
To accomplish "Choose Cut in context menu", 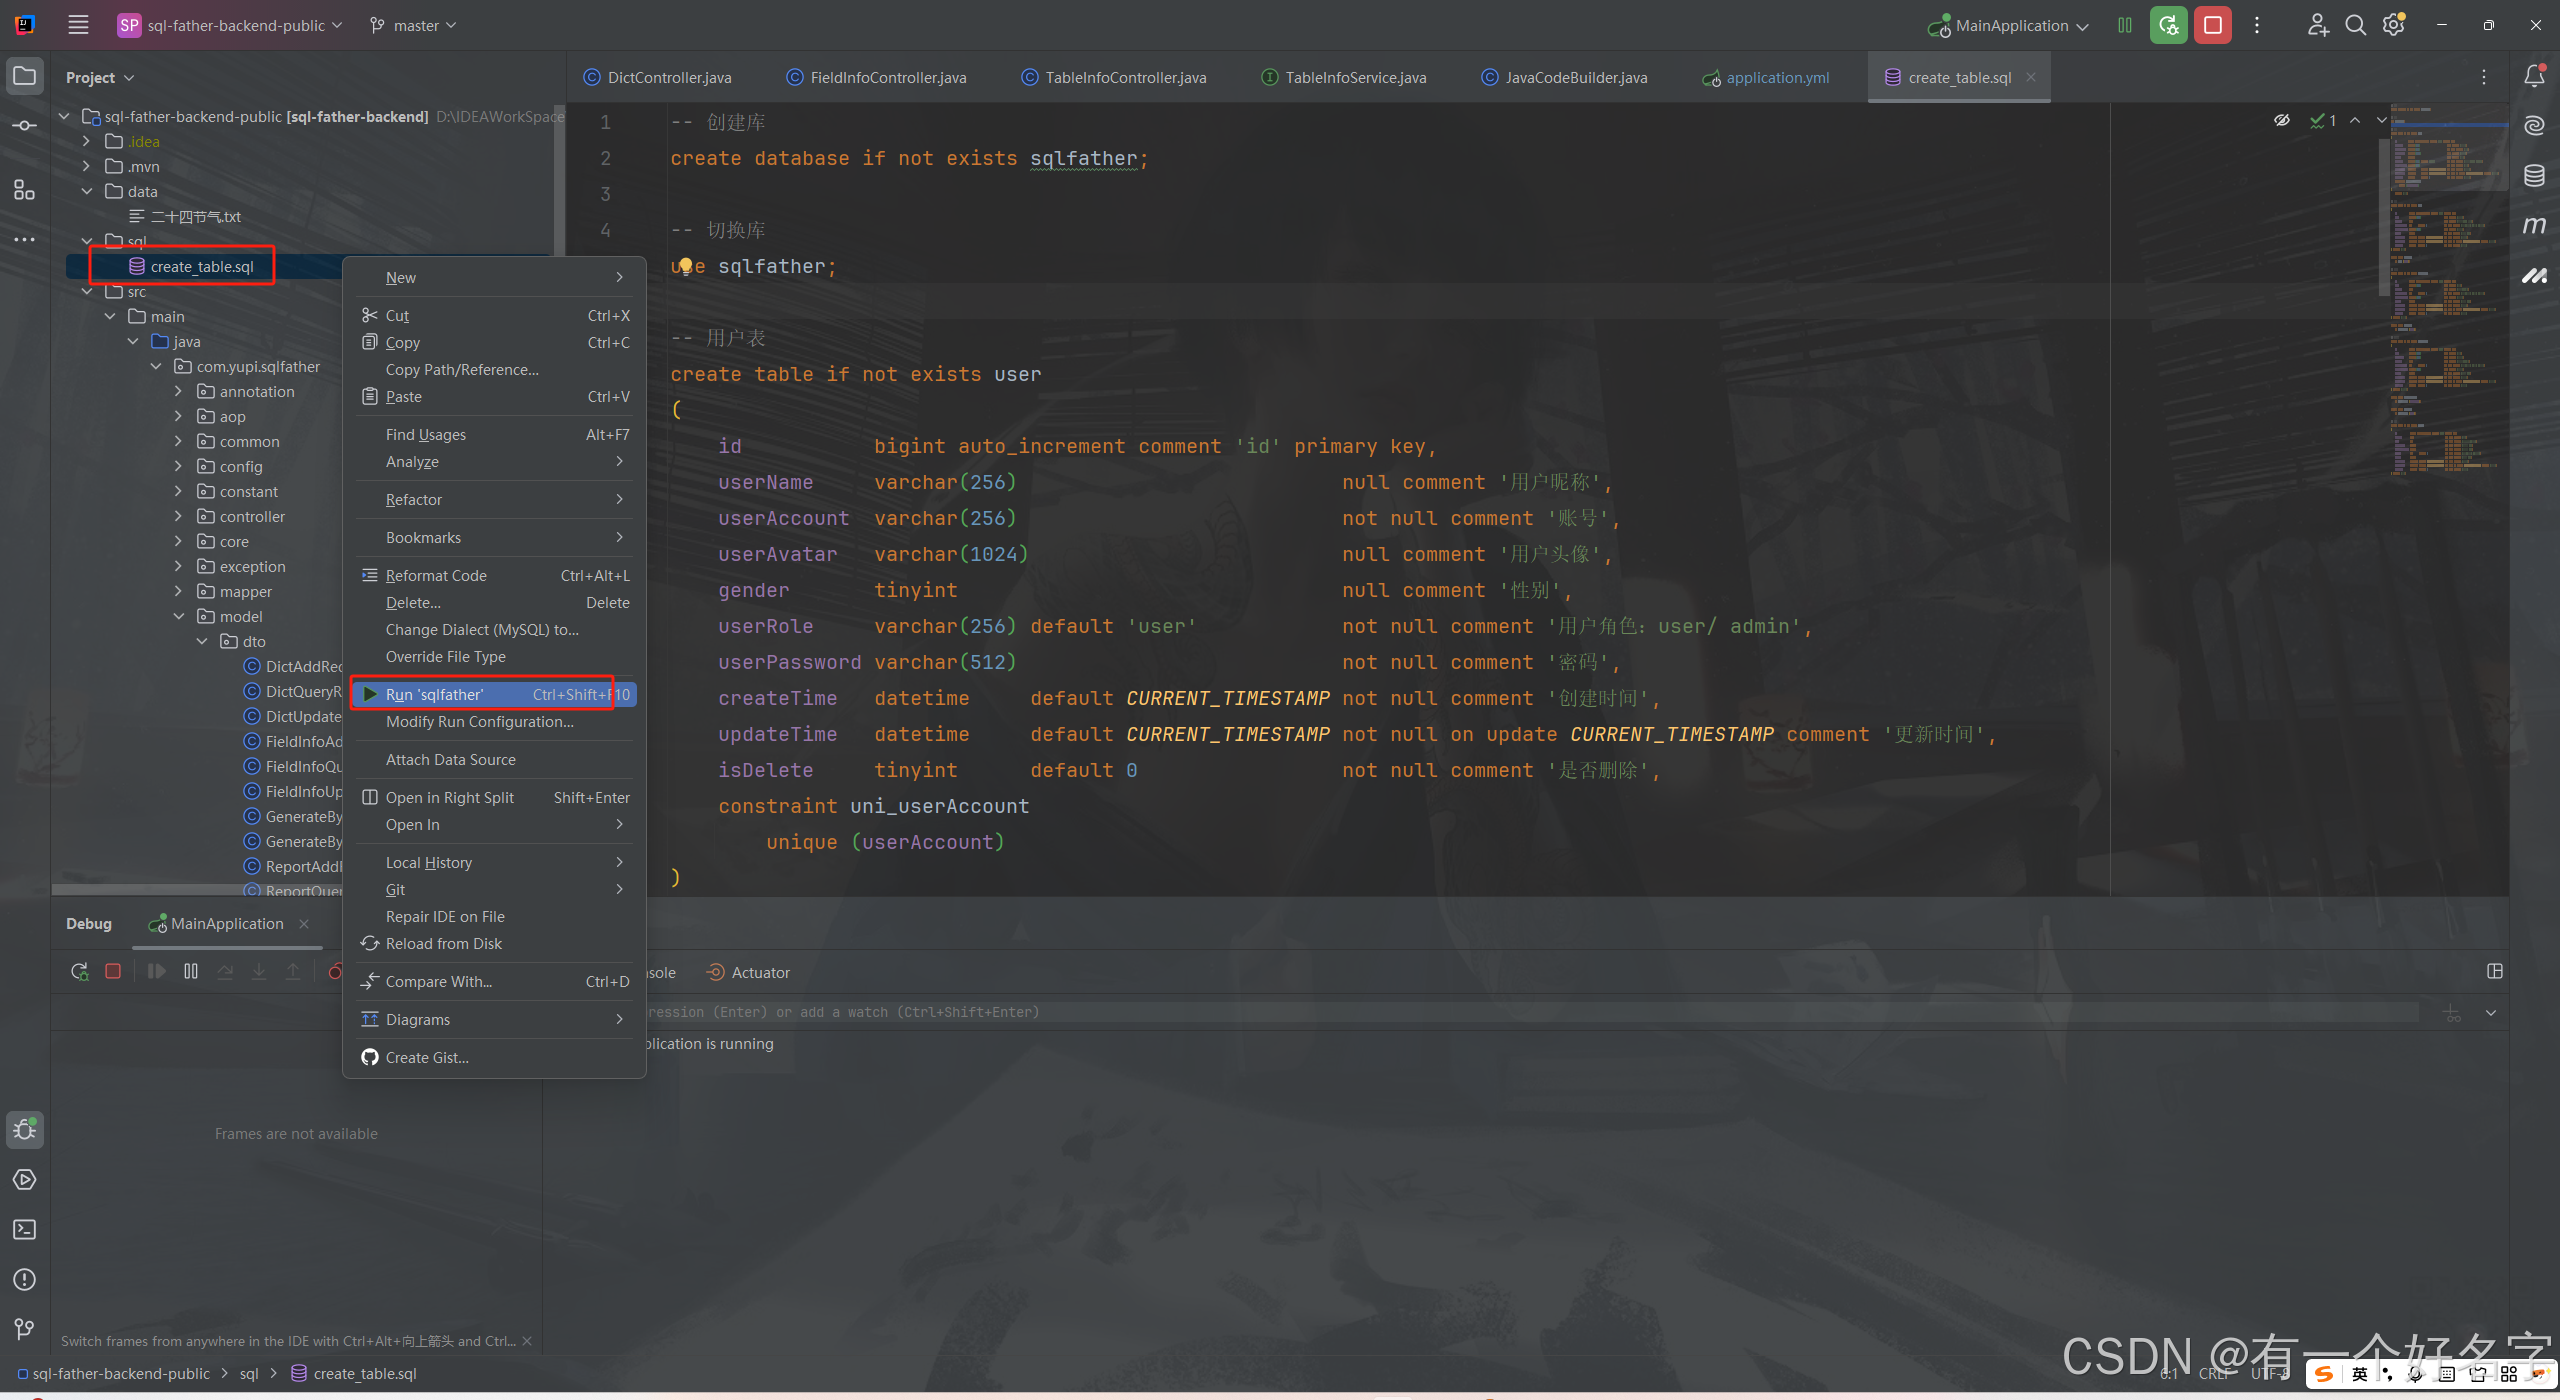I will pyautogui.click(x=494, y=315).
